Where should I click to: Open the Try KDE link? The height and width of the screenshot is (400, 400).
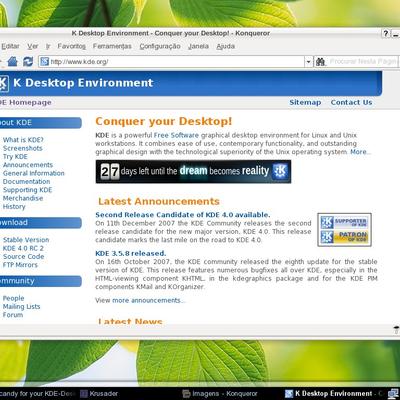(15, 157)
